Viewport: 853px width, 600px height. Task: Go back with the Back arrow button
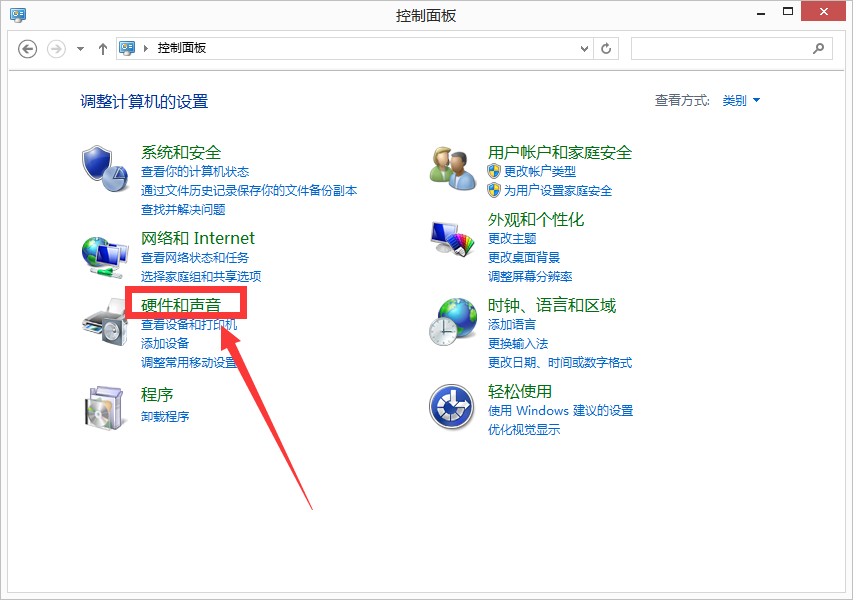(28, 49)
